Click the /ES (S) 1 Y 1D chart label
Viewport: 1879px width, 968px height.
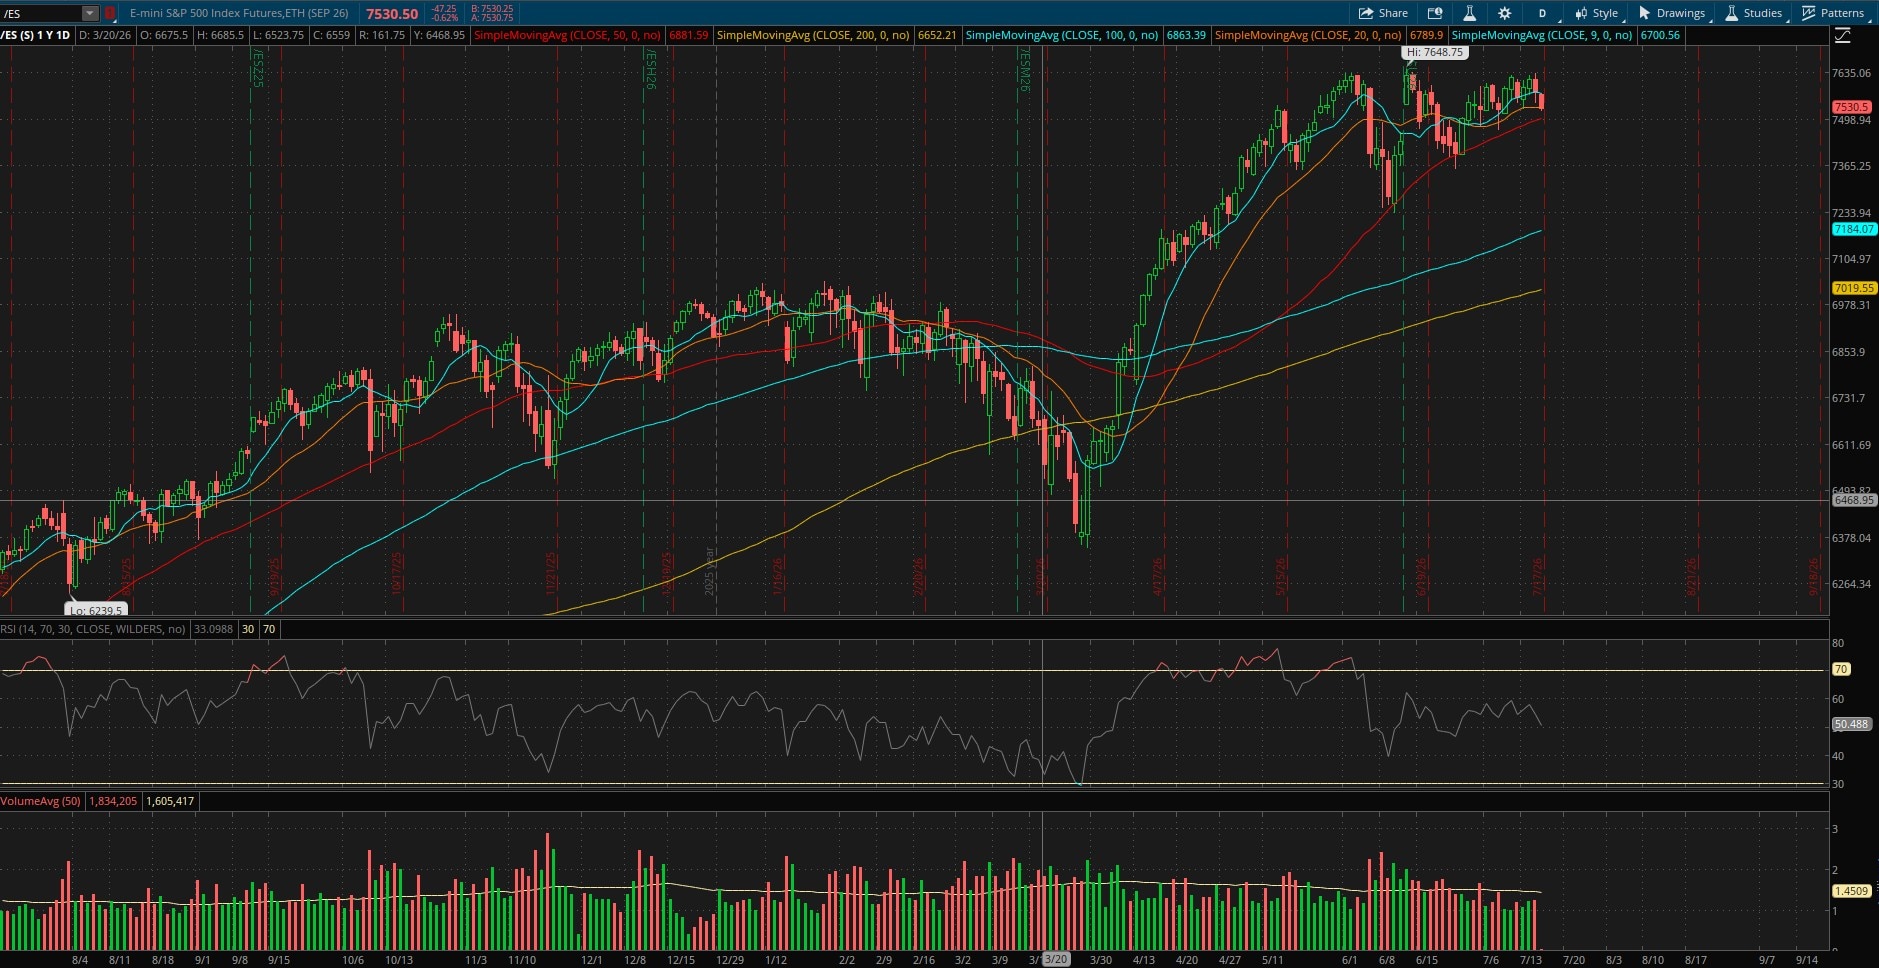click(35, 35)
